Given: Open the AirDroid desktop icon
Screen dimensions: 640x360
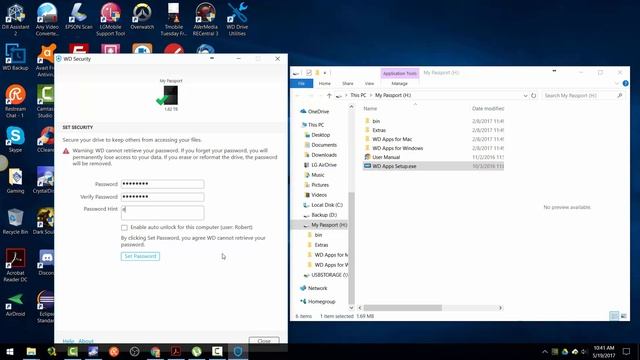Looking at the screenshot, I should (x=15, y=304).
